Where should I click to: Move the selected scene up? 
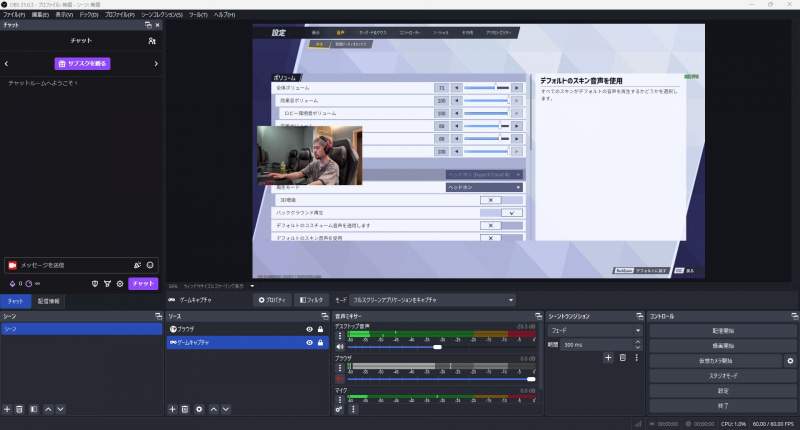click(x=48, y=409)
